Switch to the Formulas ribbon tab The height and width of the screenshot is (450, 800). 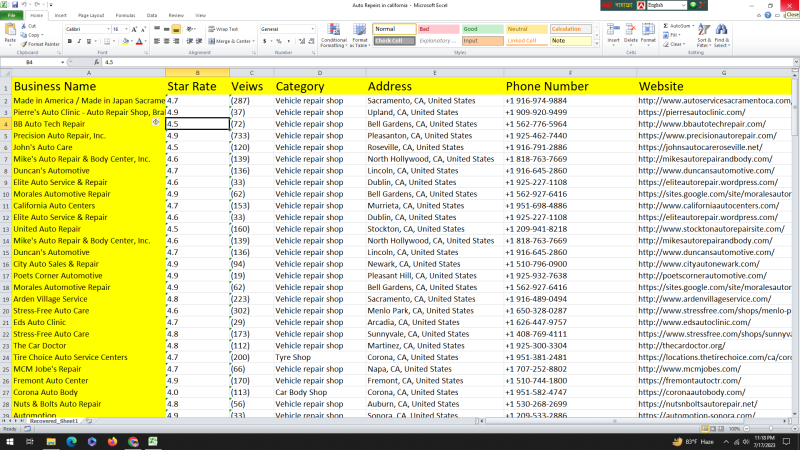click(x=126, y=15)
